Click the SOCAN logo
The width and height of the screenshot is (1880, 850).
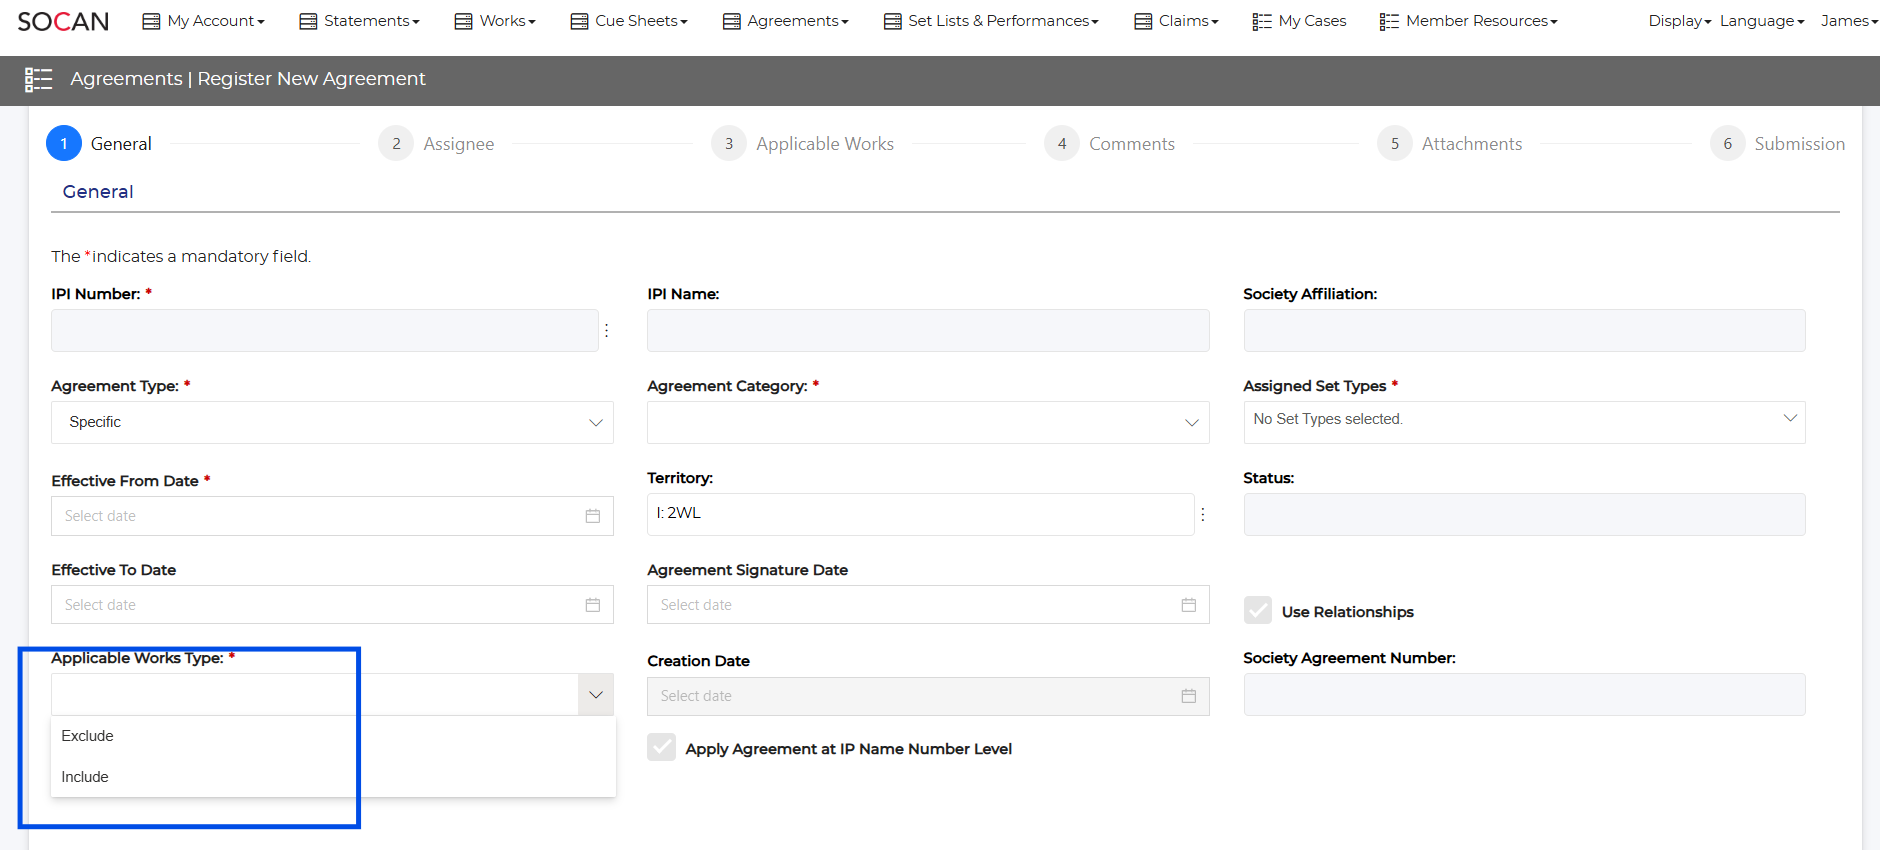tap(63, 21)
